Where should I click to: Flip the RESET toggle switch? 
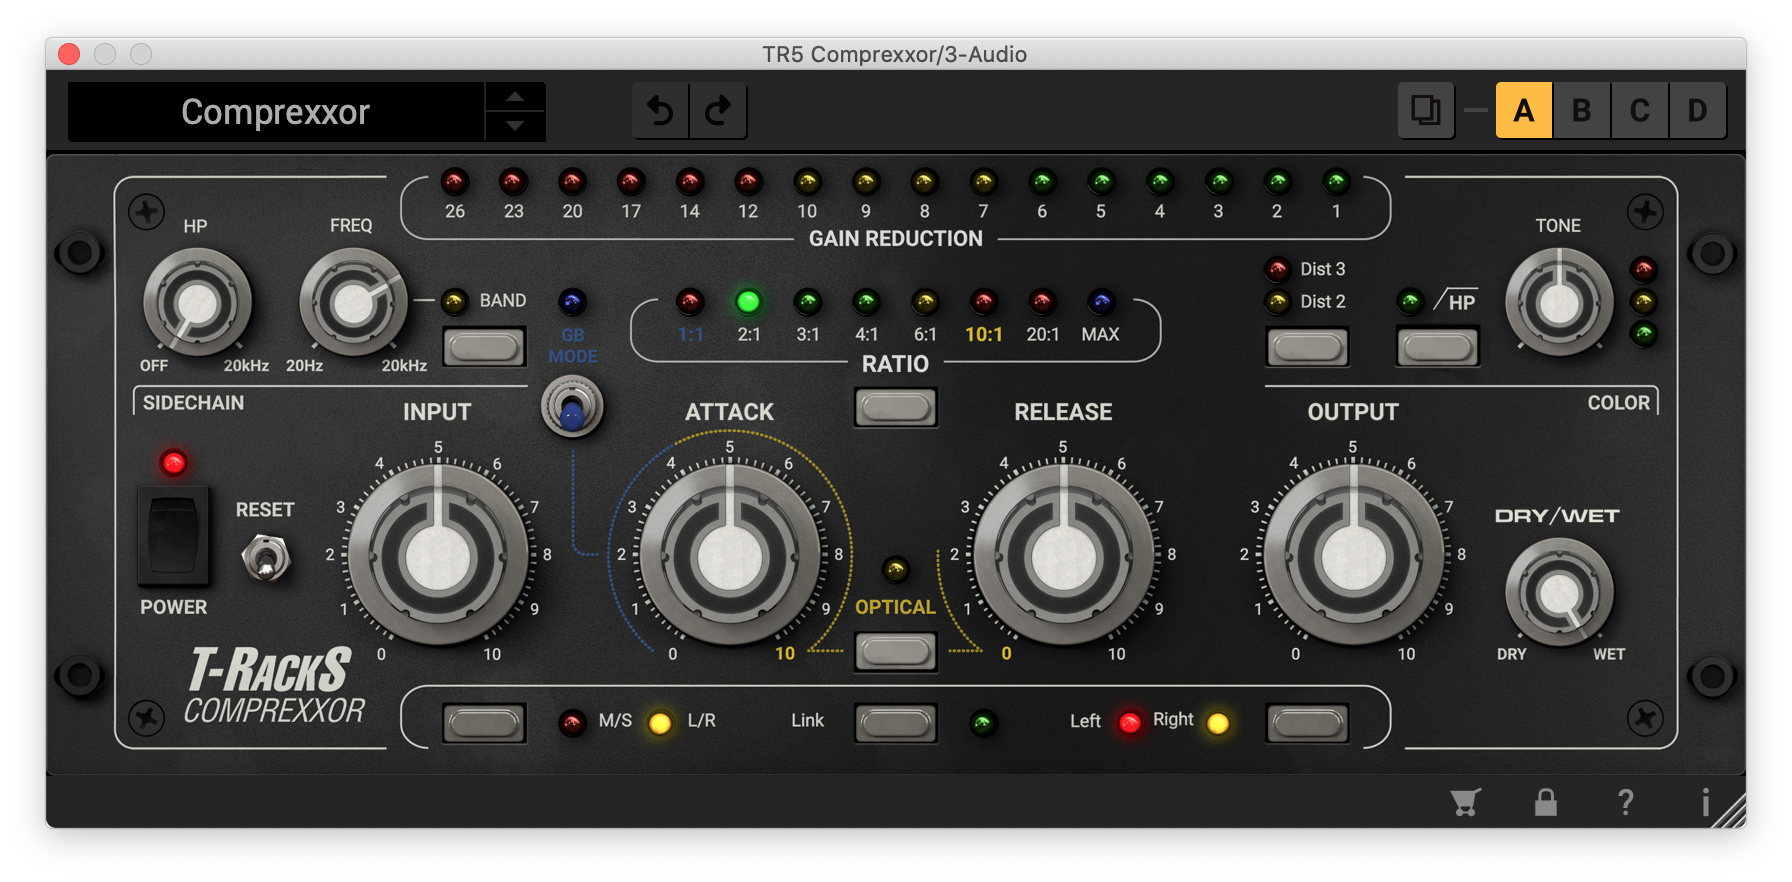[266, 558]
